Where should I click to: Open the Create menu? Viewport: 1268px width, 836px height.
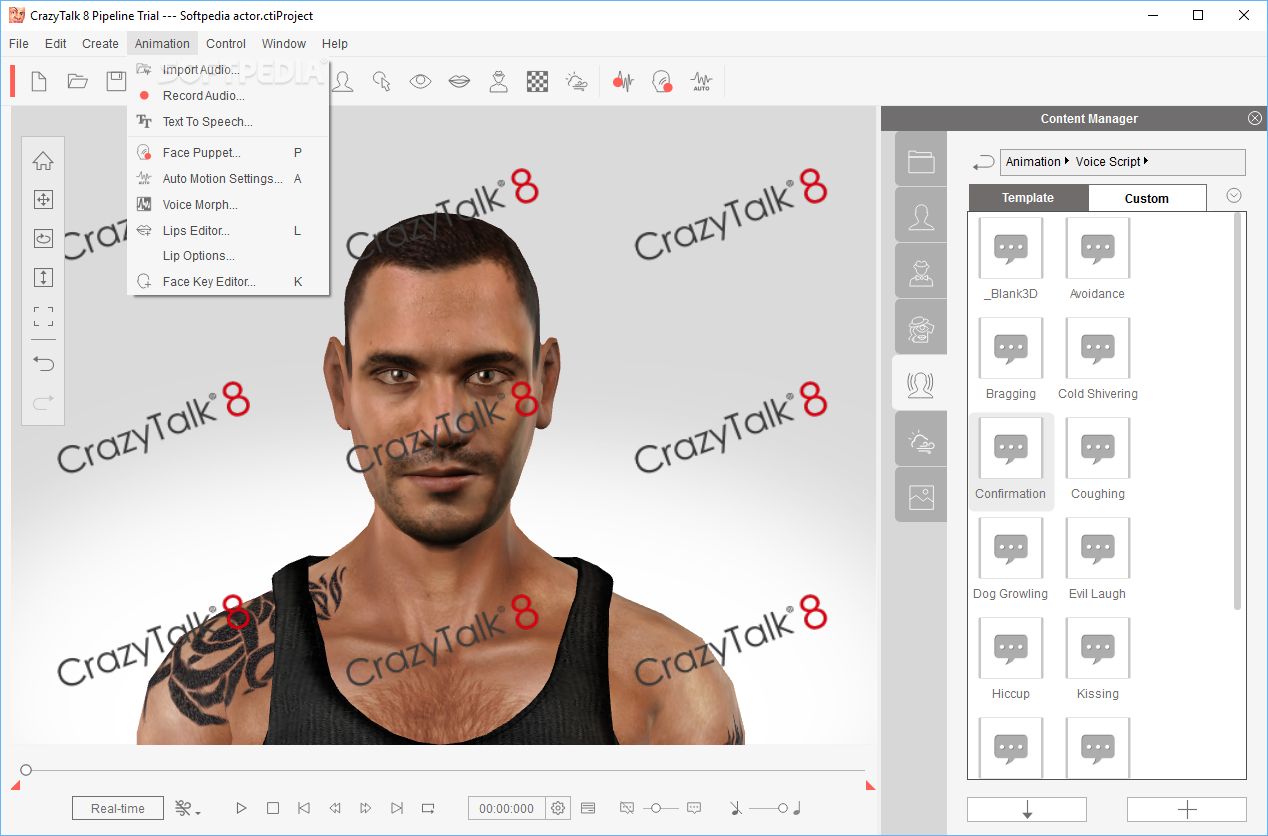[x=100, y=43]
